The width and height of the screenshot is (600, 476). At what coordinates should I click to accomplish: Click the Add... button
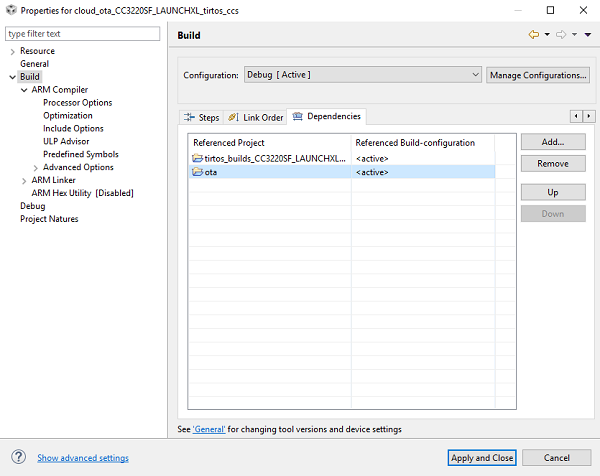552,142
